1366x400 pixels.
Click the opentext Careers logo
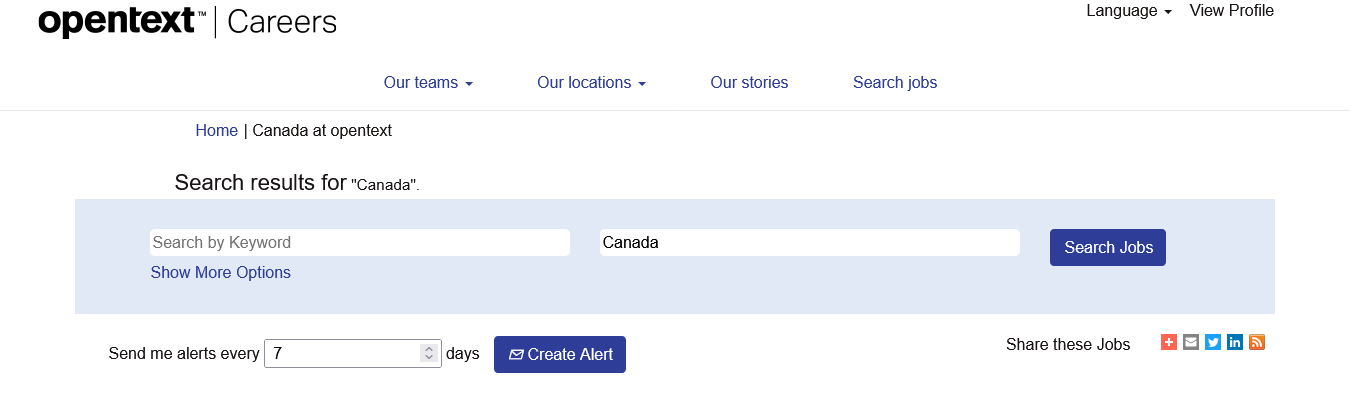187,21
